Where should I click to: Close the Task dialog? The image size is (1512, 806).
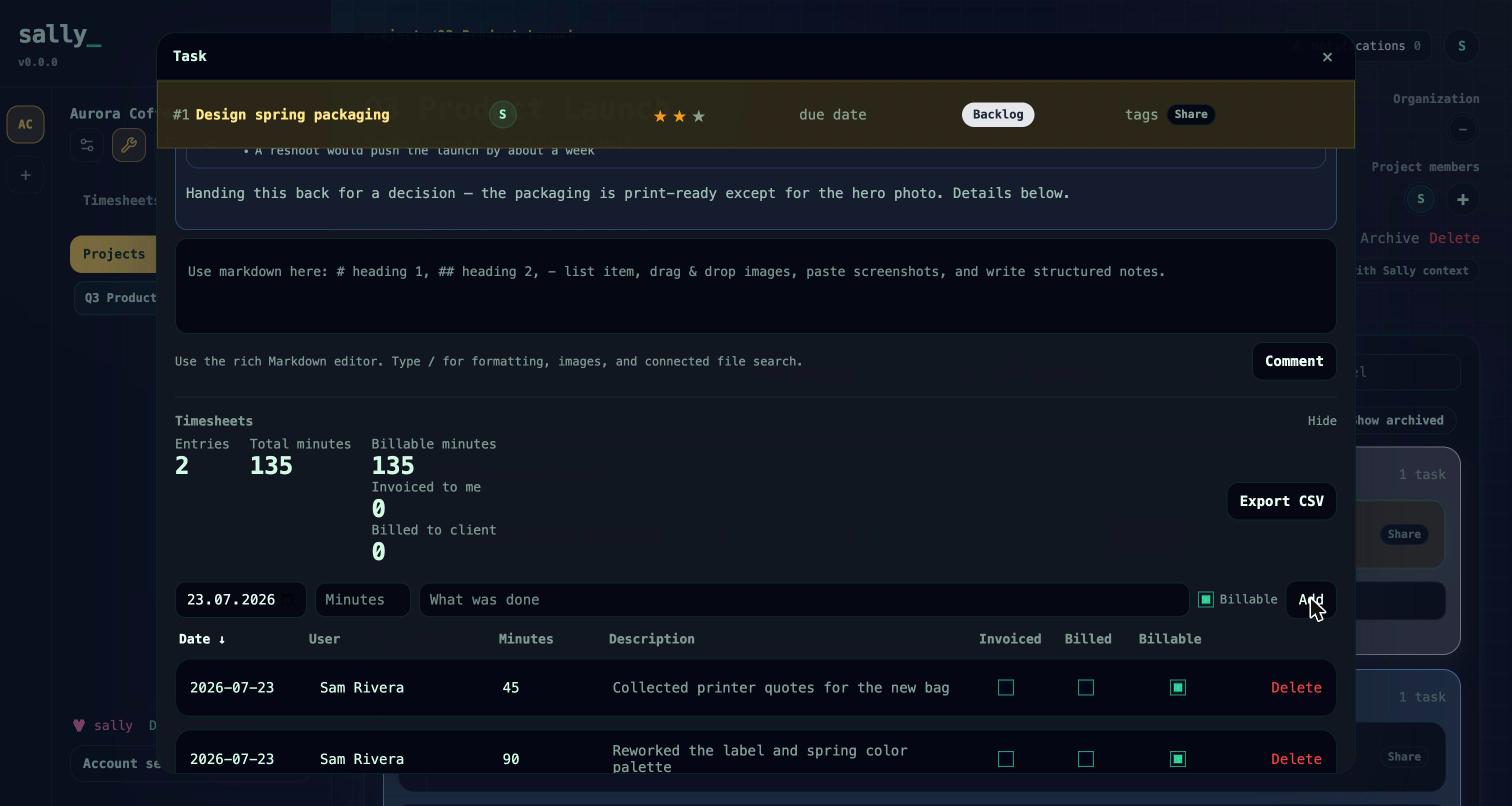[x=1327, y=57]
